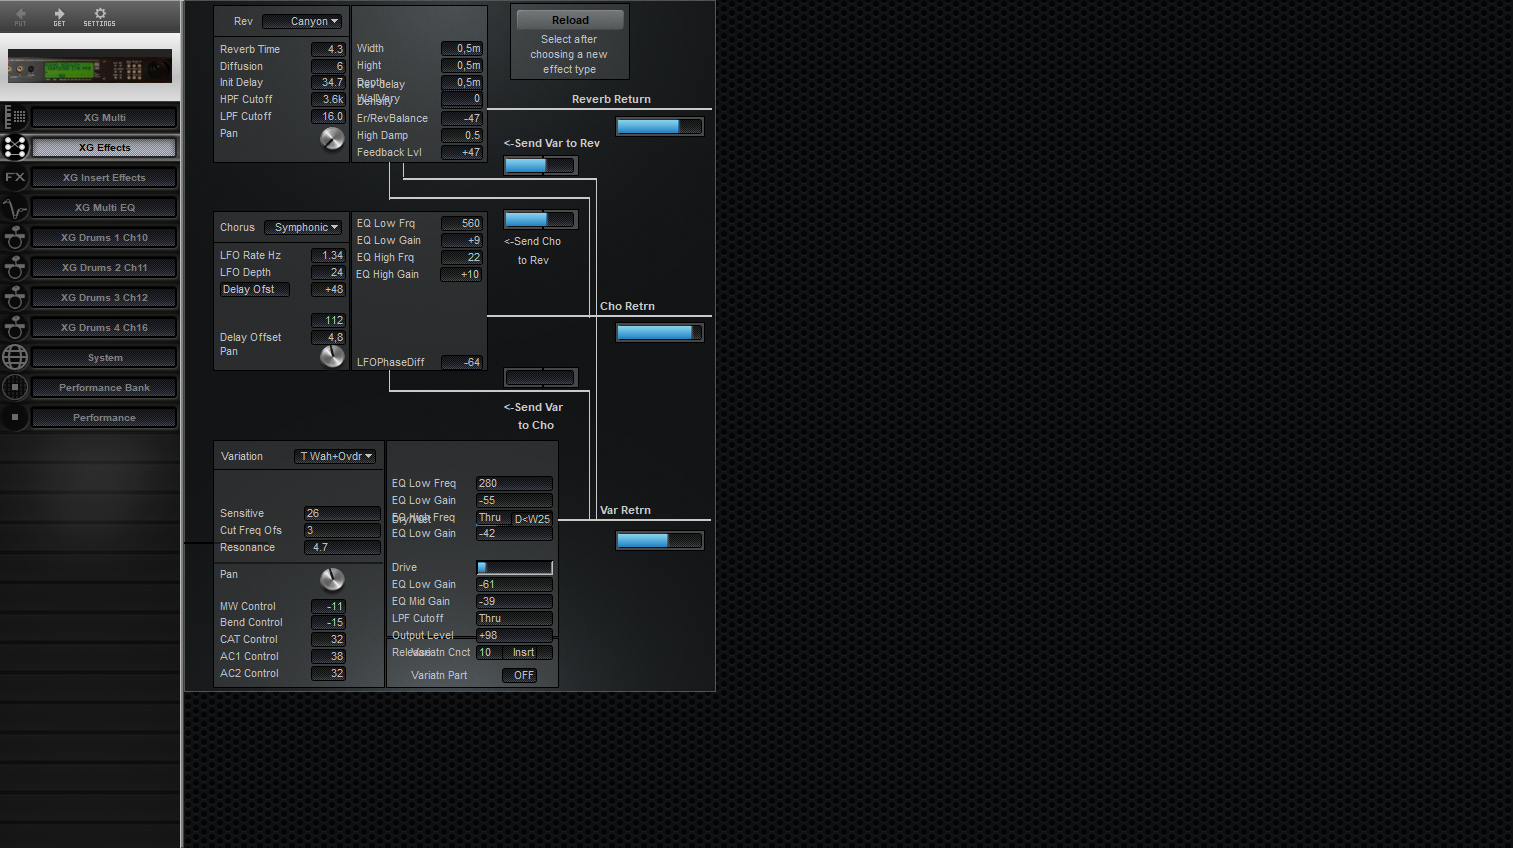Click the FX insert effects icon
This screenshot has height=848, width=1513.
[15, 177]
